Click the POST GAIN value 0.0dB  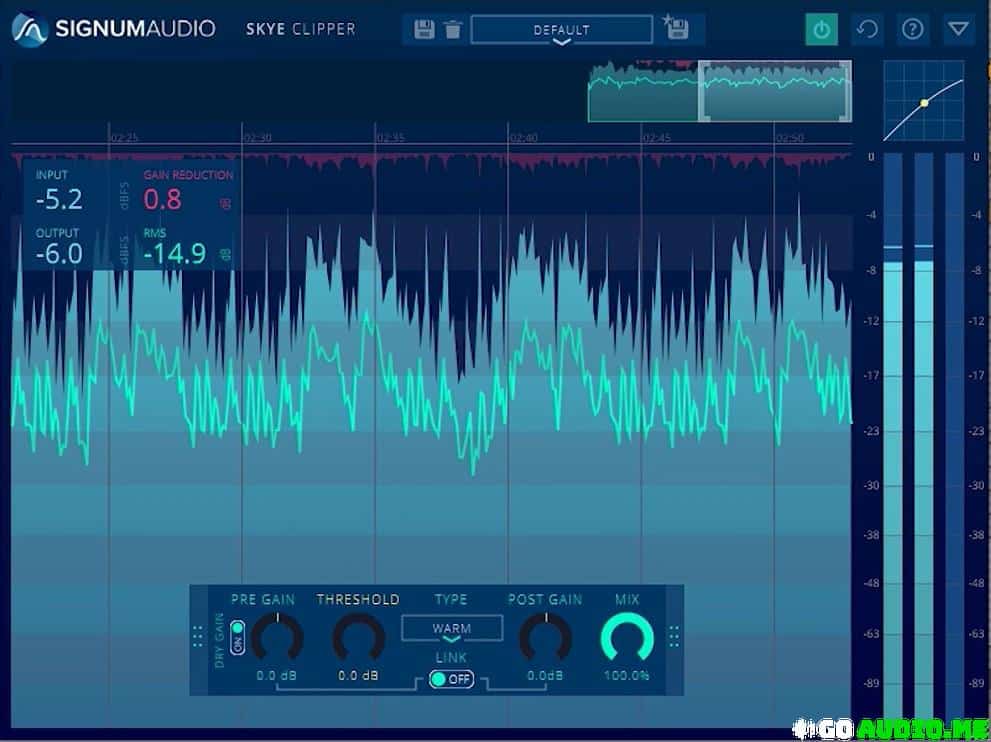click(x=545, y=676)
